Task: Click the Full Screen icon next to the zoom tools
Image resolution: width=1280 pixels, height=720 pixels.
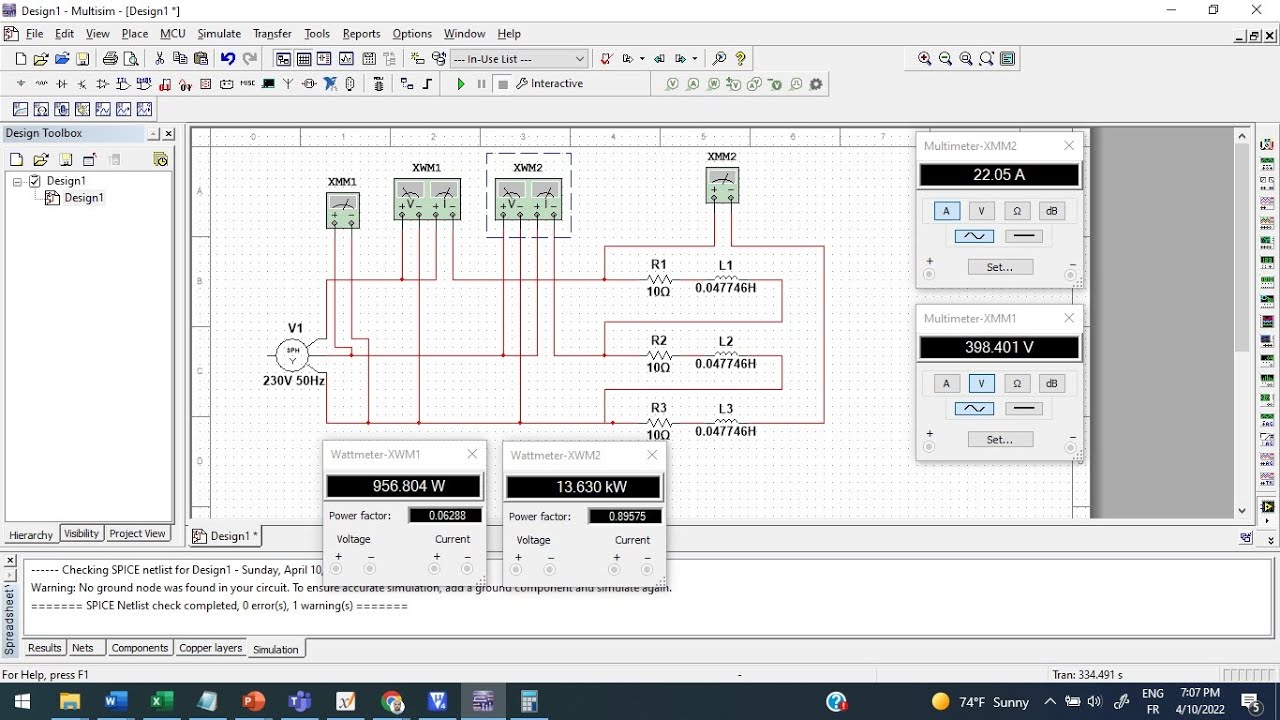Action: click(x=1008, y=59)
